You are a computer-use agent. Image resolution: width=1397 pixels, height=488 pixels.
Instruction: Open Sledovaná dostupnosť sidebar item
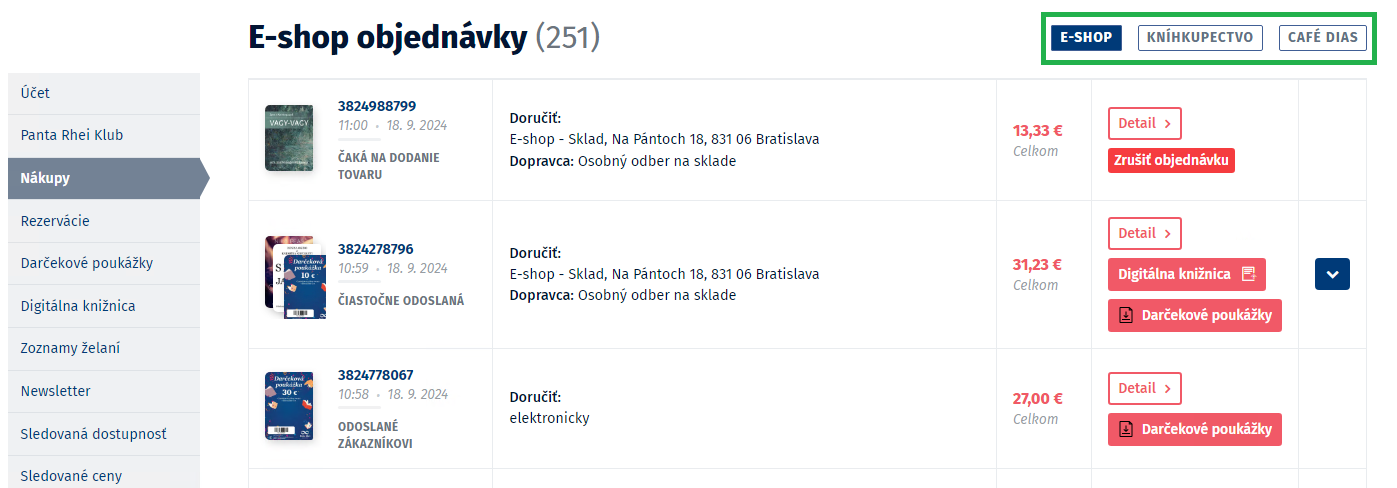point(104,434)
